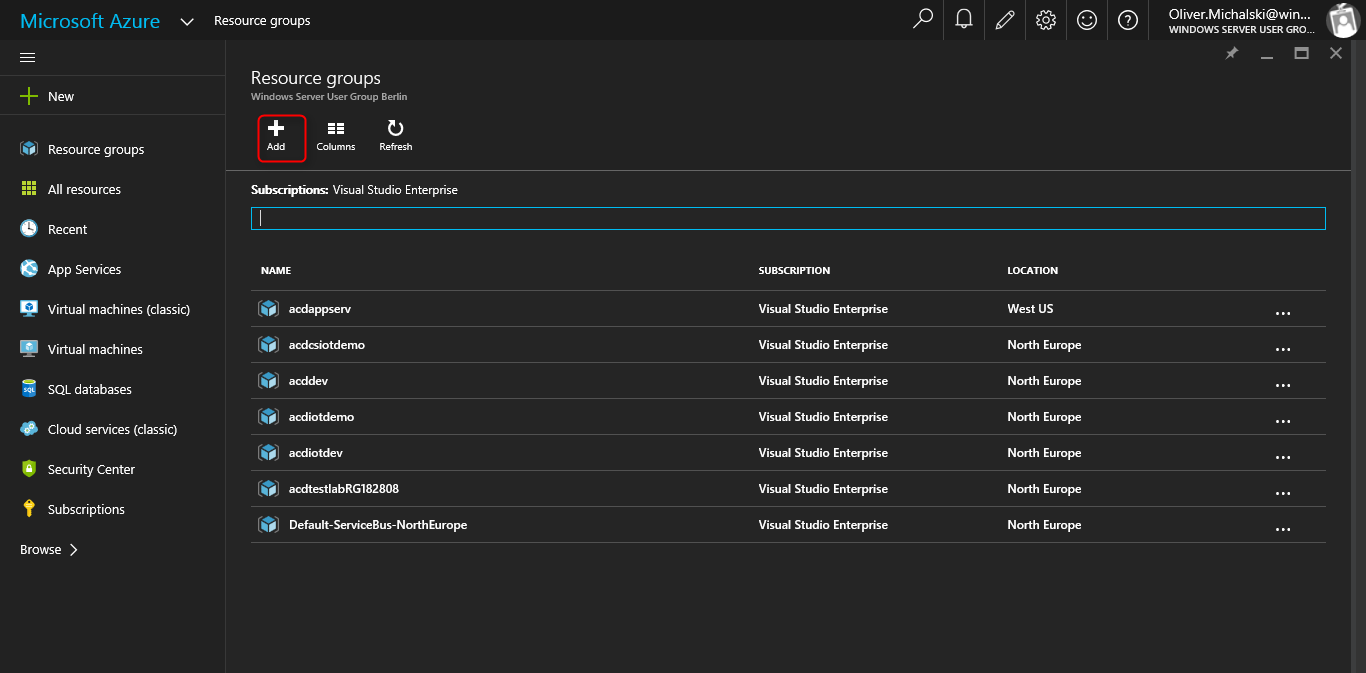The height and width of the screenshot is (673, 1366).
Task: Click the Microsoft Azure logo text
Action: tap(90, 21)
